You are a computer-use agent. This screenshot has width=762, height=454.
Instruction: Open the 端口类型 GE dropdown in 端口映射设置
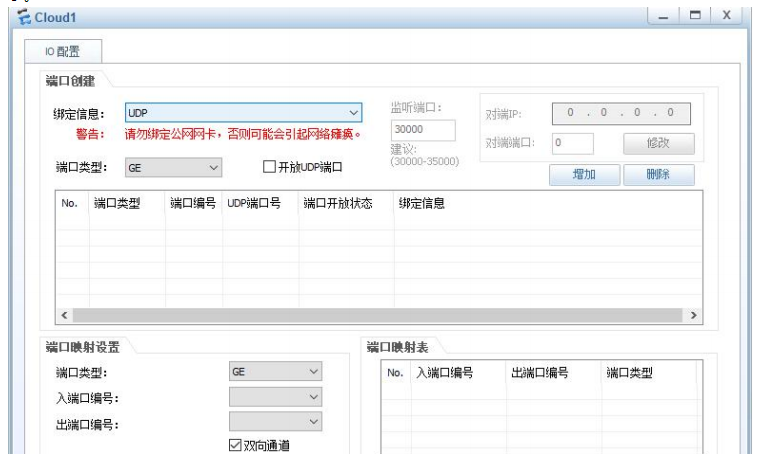pos(275,372)
